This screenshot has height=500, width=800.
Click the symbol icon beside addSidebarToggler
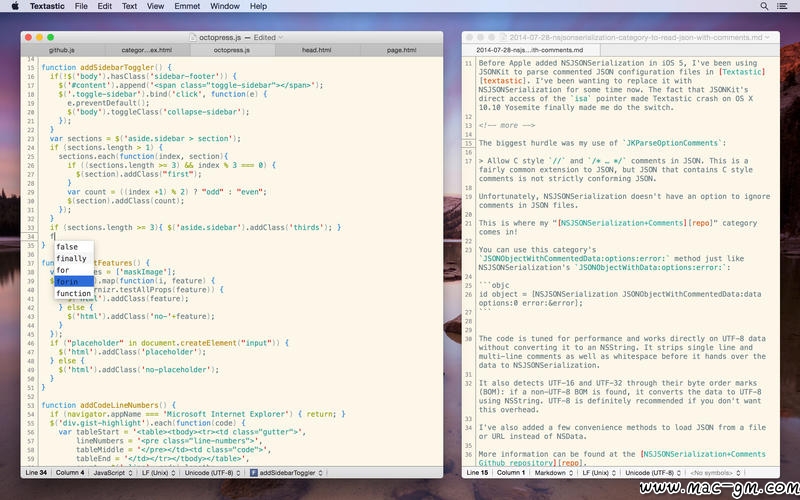click(x=254, y=473)
